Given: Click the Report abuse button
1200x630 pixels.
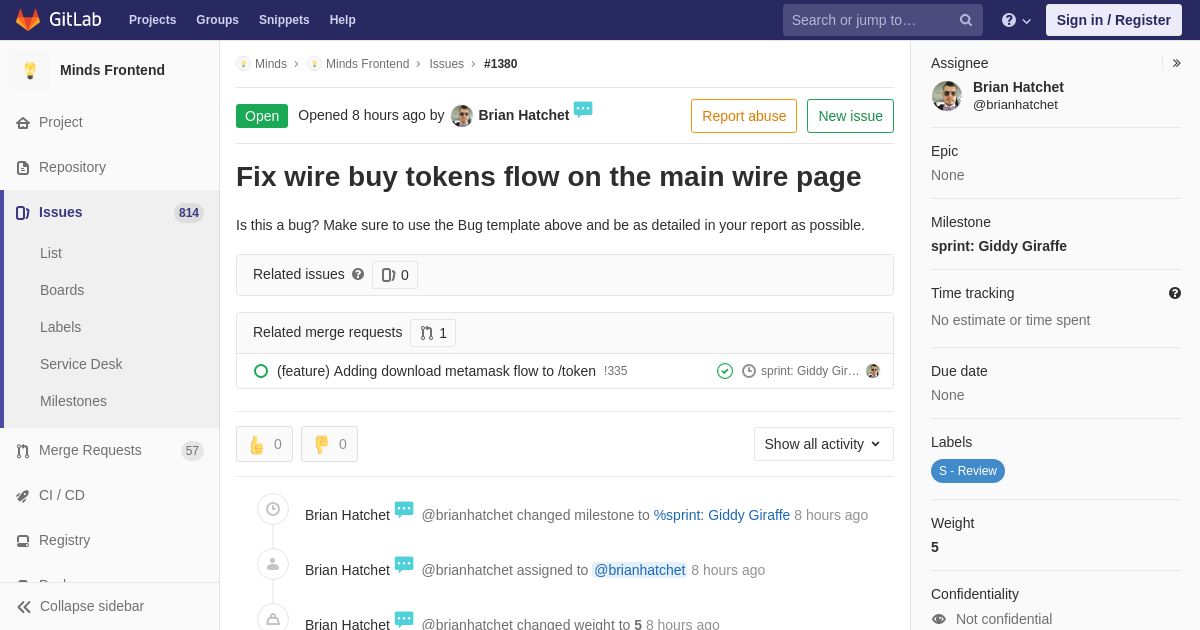Looking at the screenshot, I should pos(744,116).
